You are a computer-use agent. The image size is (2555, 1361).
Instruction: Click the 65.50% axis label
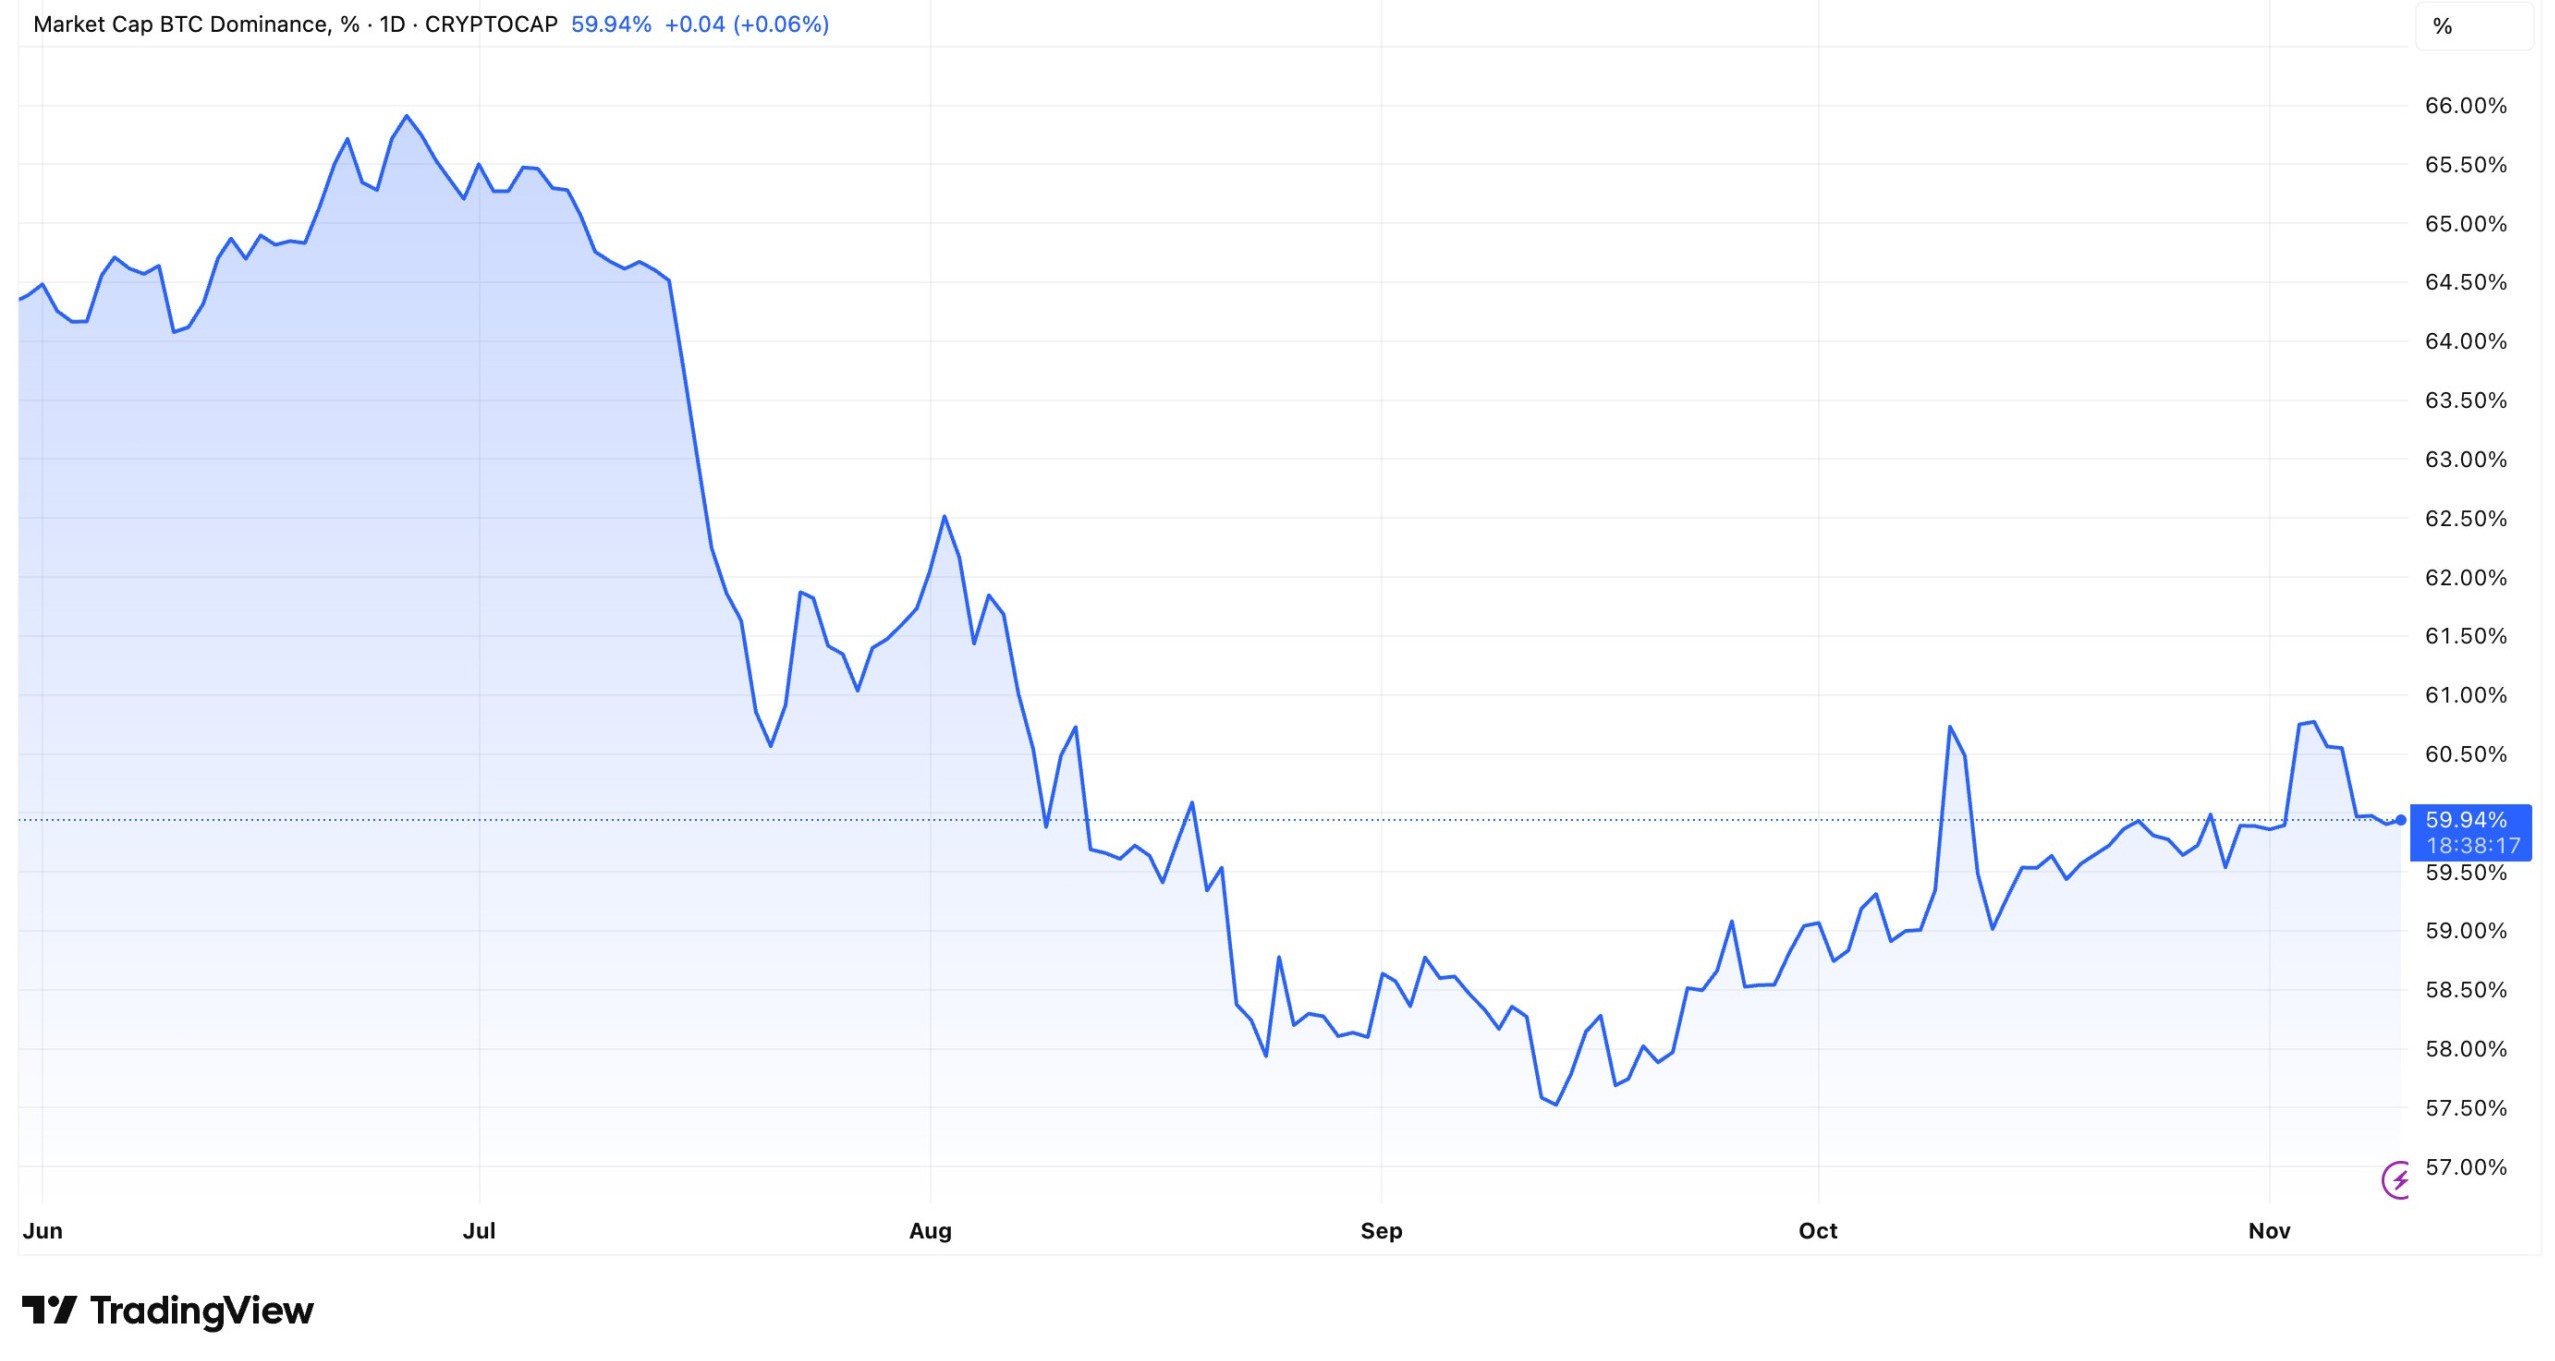(2466, 165)
